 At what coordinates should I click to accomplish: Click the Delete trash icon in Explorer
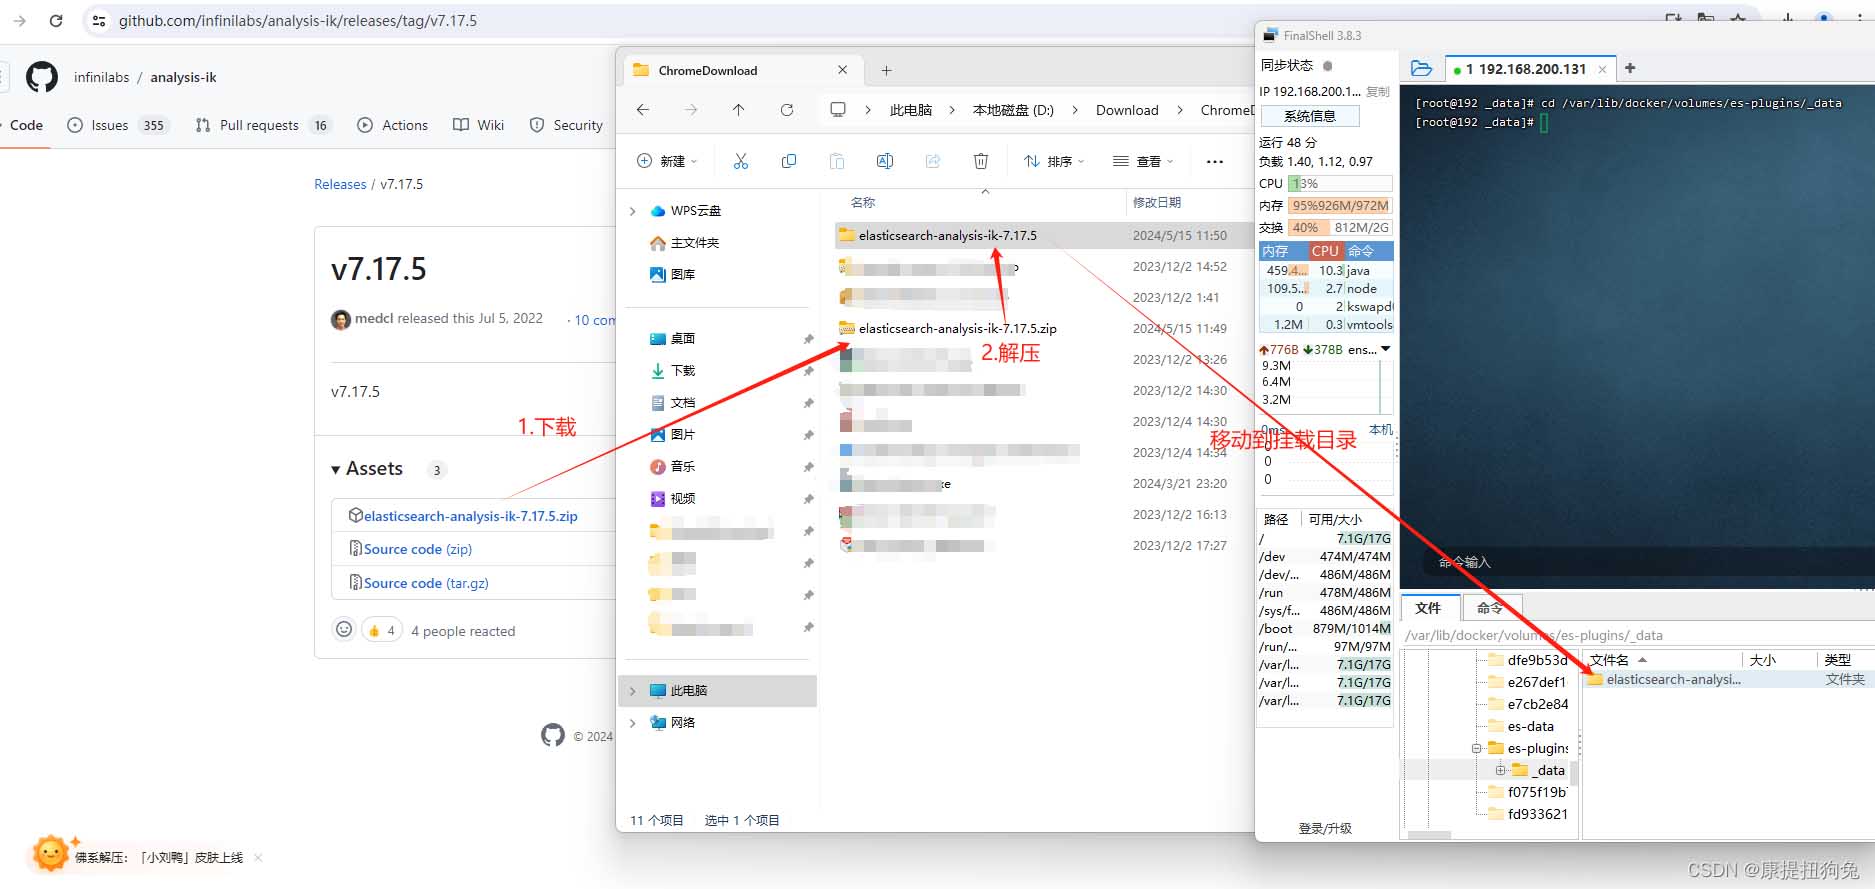click(x=981, y=161)
